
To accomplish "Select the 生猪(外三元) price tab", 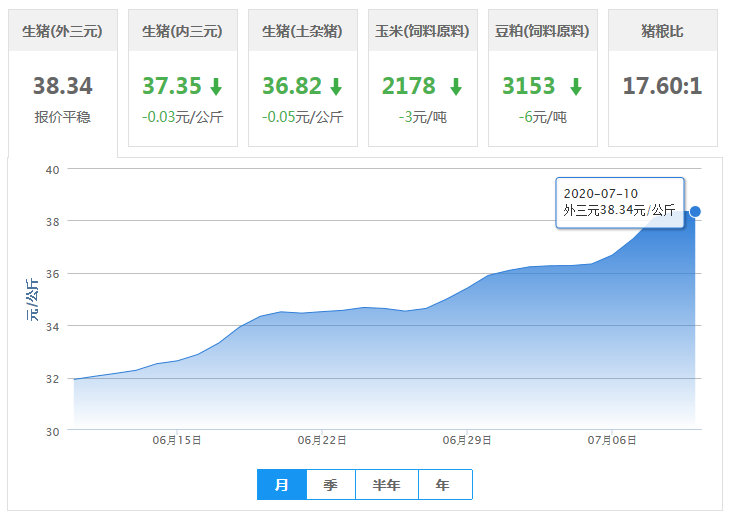I will click(62, 31).
